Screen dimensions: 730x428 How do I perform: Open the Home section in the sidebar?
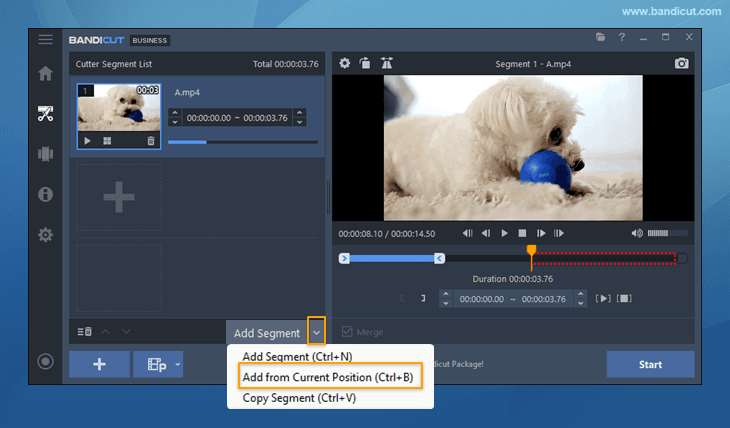click(x=45, y=74)
